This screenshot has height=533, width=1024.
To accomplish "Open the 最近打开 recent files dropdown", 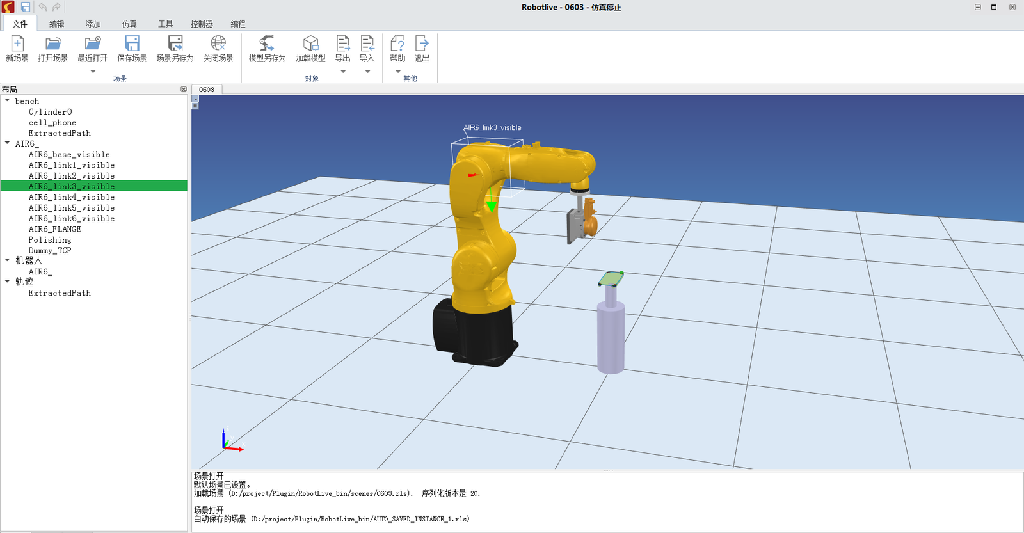I will 93,70.
